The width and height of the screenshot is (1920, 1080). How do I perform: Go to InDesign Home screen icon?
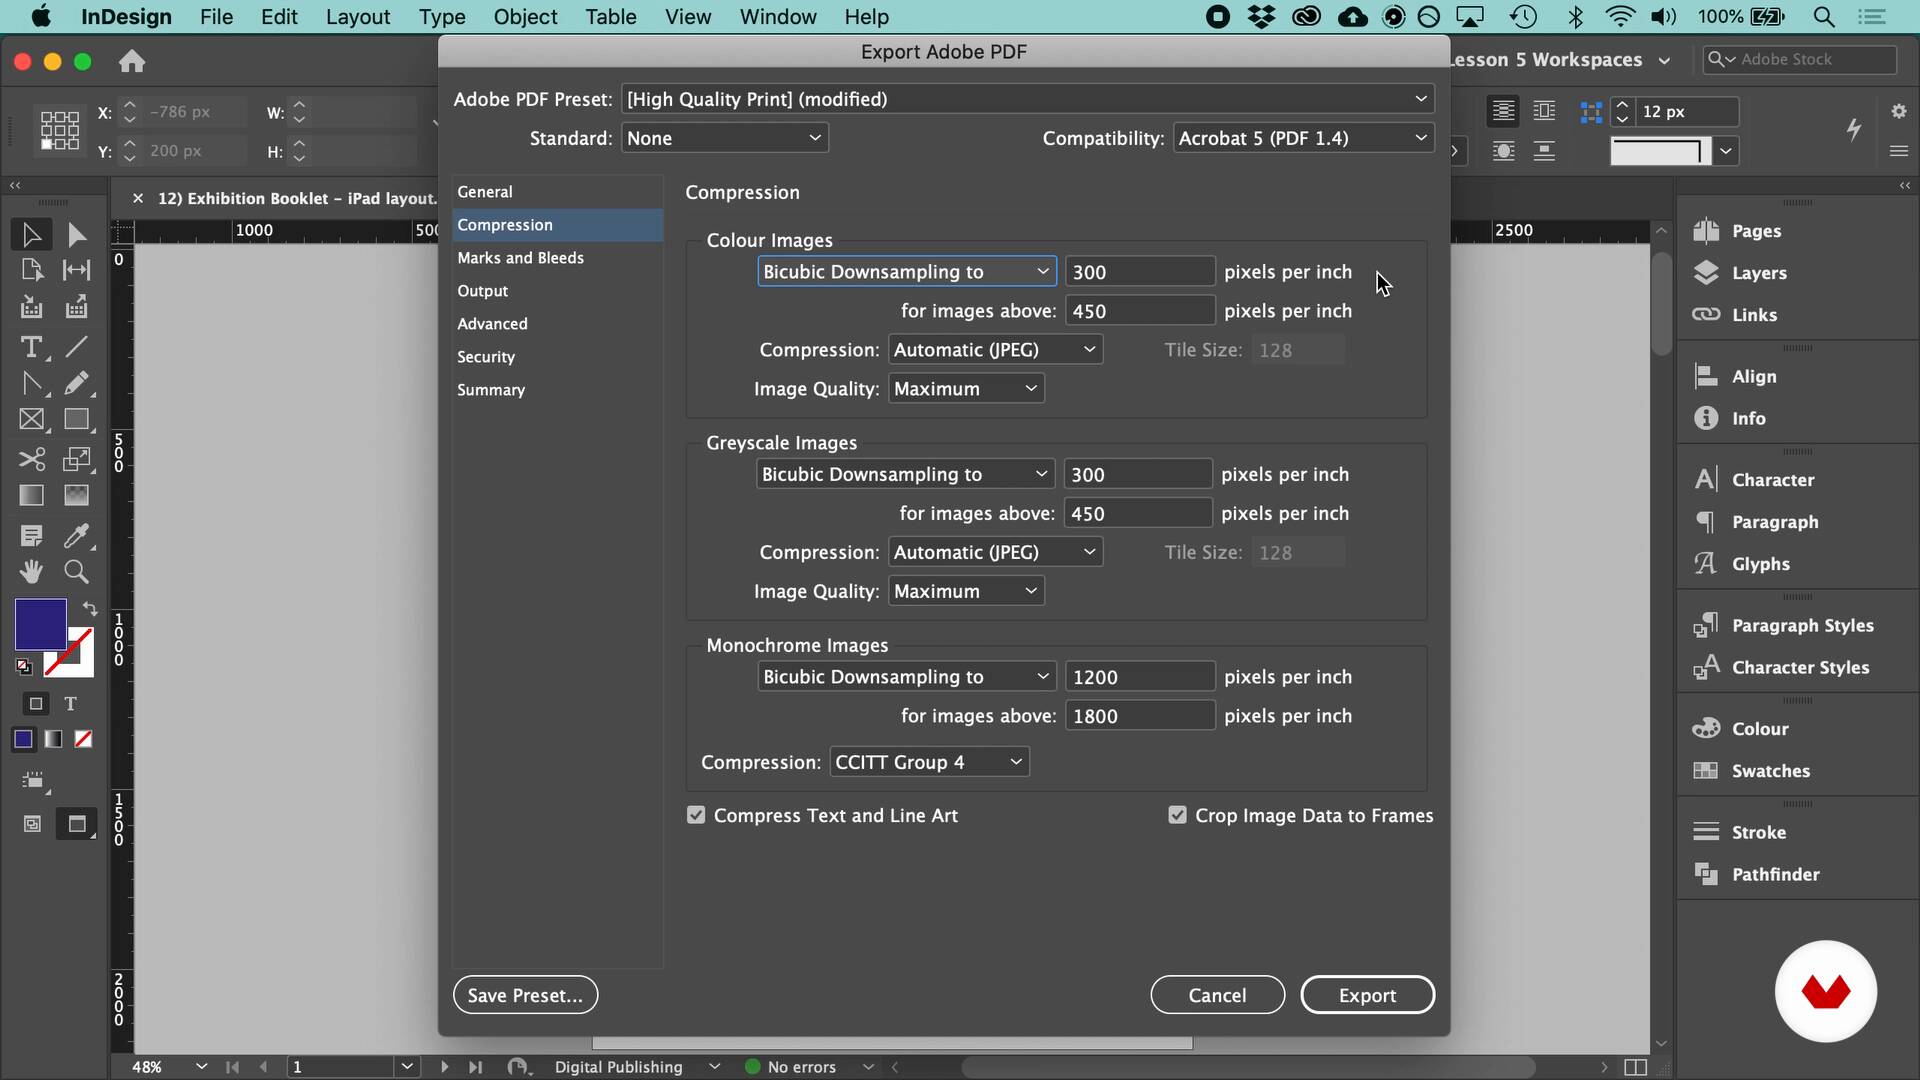click(132, 62)
